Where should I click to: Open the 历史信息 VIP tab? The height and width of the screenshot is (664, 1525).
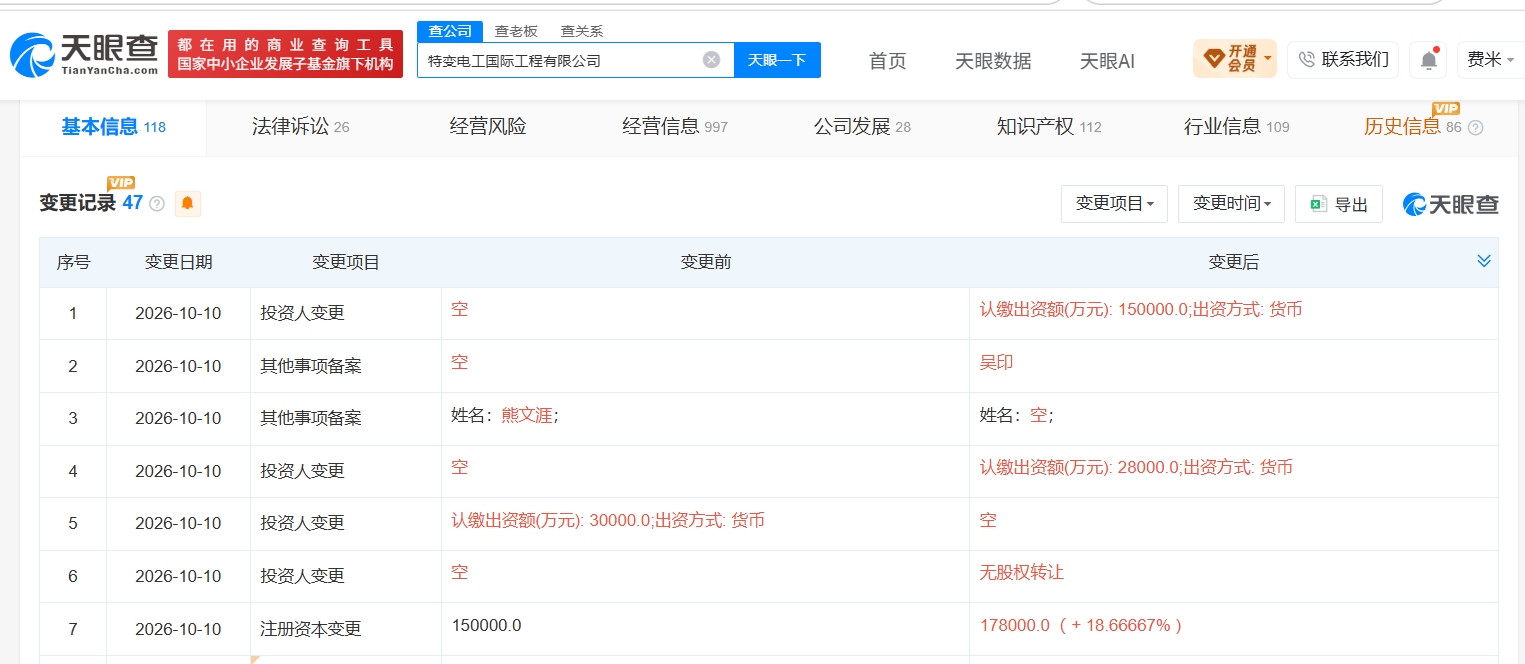[x=1413, y=126]
